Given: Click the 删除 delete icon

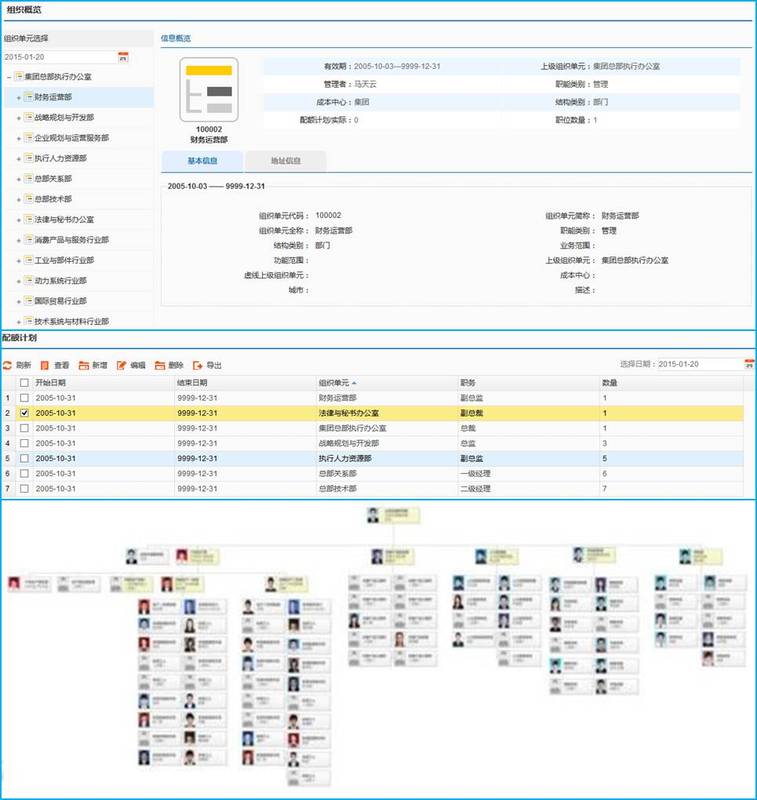Looking at the screenshot, I should [160, 366].
